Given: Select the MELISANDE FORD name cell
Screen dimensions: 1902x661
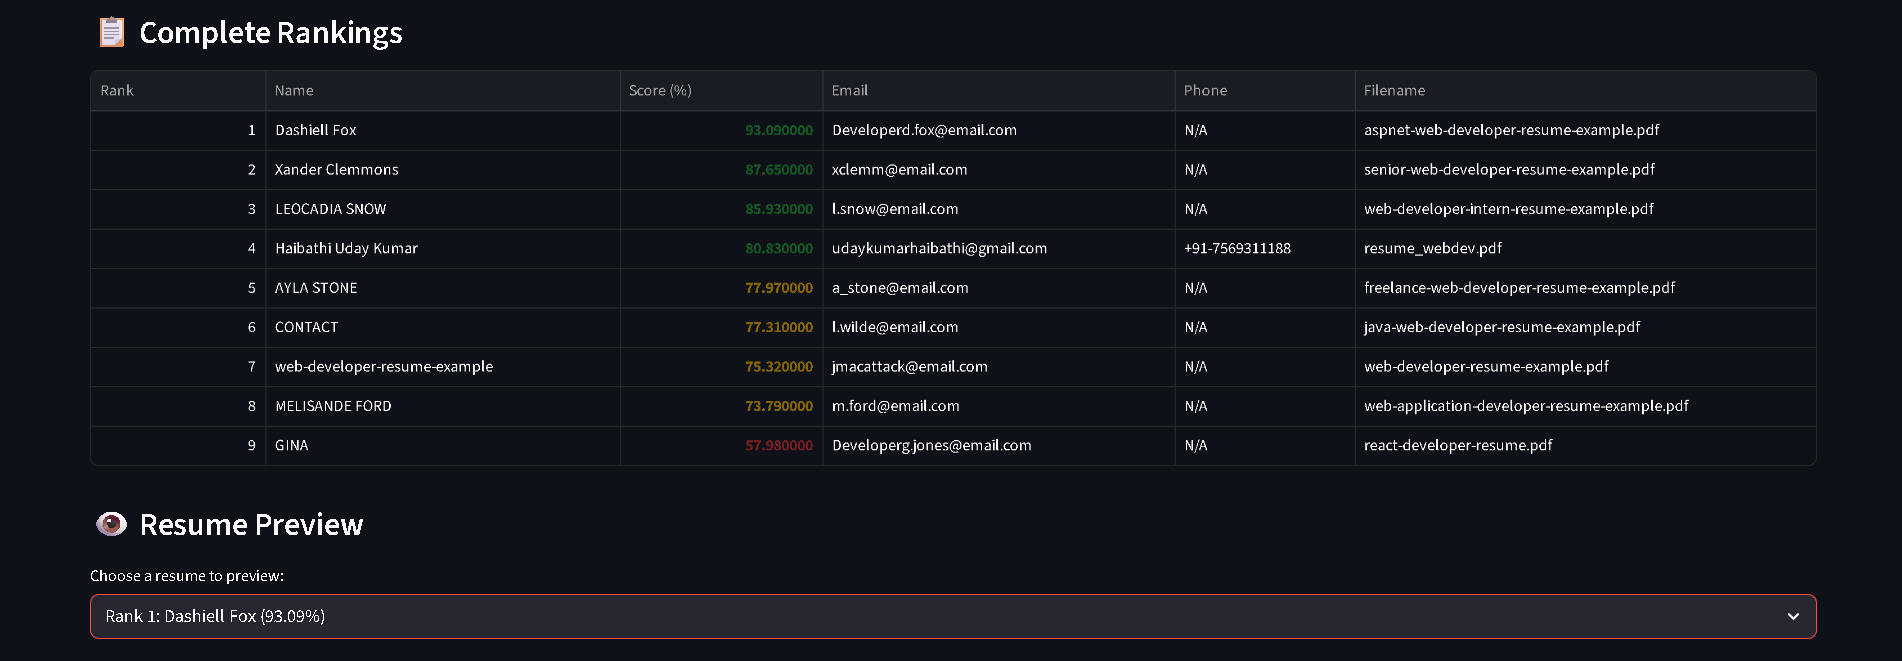Looking at the screenshot, I should tap(443, 407).
